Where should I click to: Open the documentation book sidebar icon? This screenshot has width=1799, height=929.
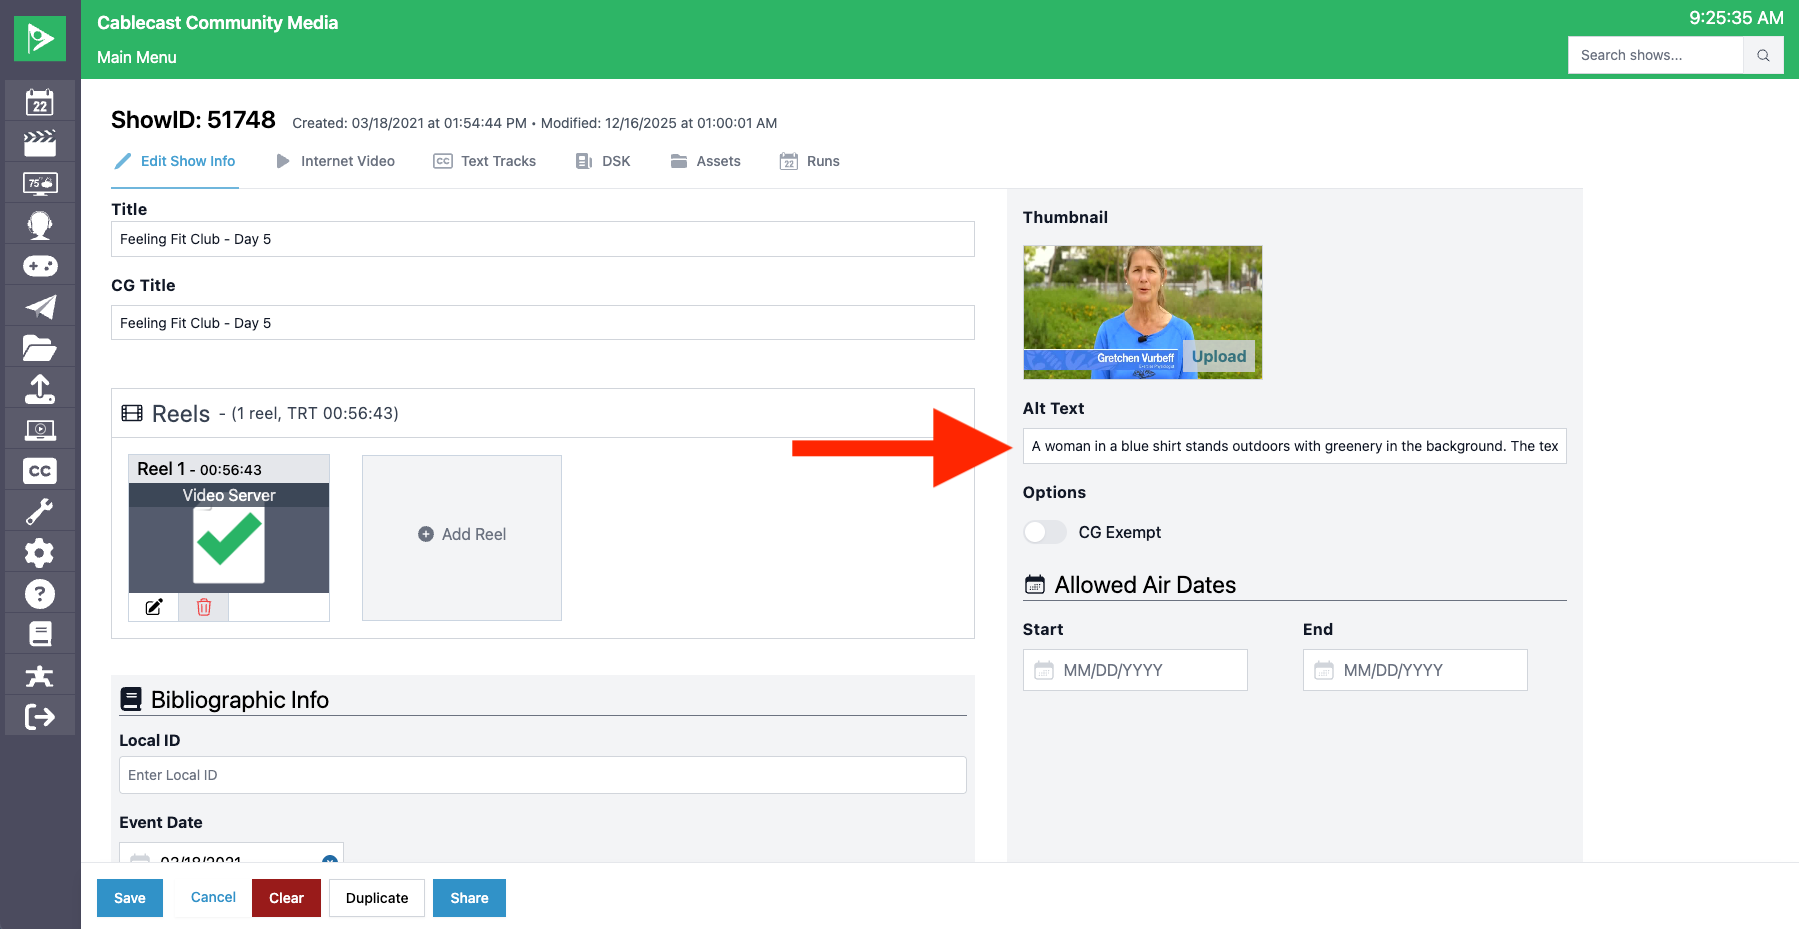[40, 635]
